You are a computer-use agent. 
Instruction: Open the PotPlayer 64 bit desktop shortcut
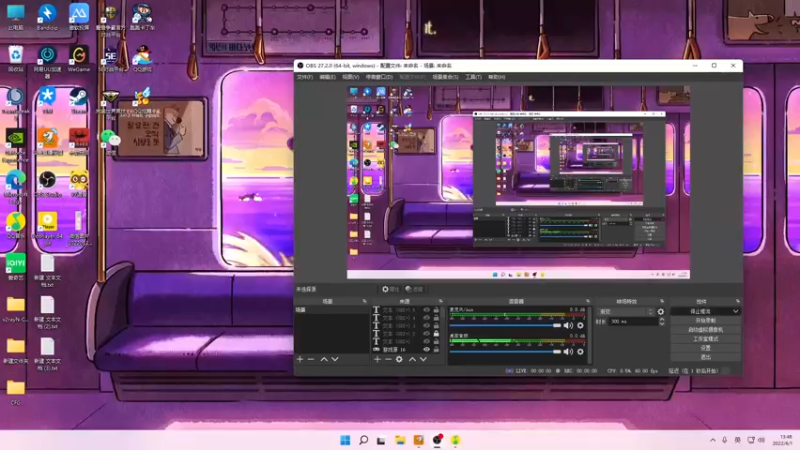click(x=47, y=229)
